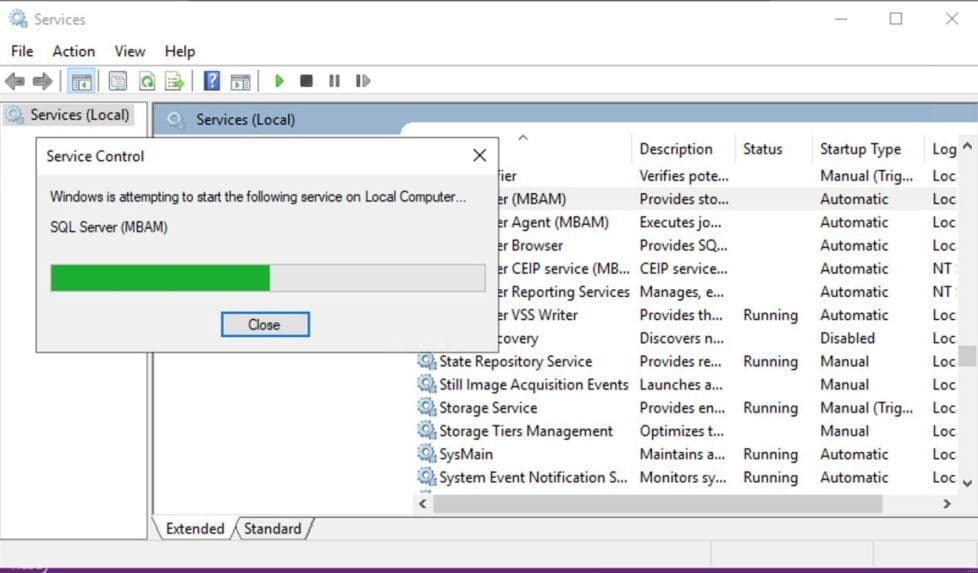Close the Service Control dialog with X
The image size is (978, 573).
point(480,155)
